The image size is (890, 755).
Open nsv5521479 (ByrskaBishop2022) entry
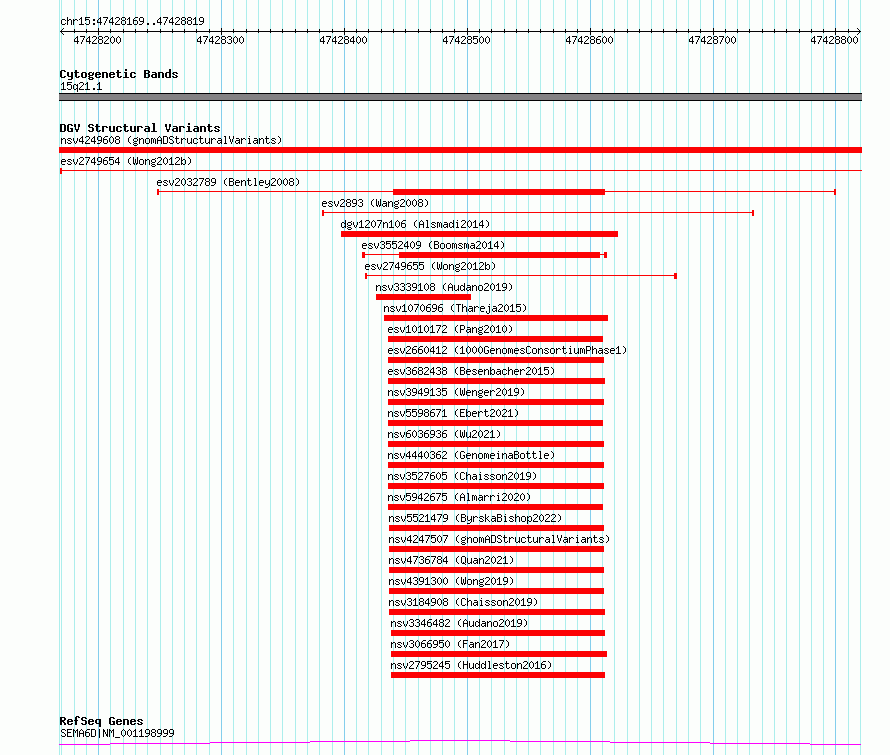pos(475,518)
